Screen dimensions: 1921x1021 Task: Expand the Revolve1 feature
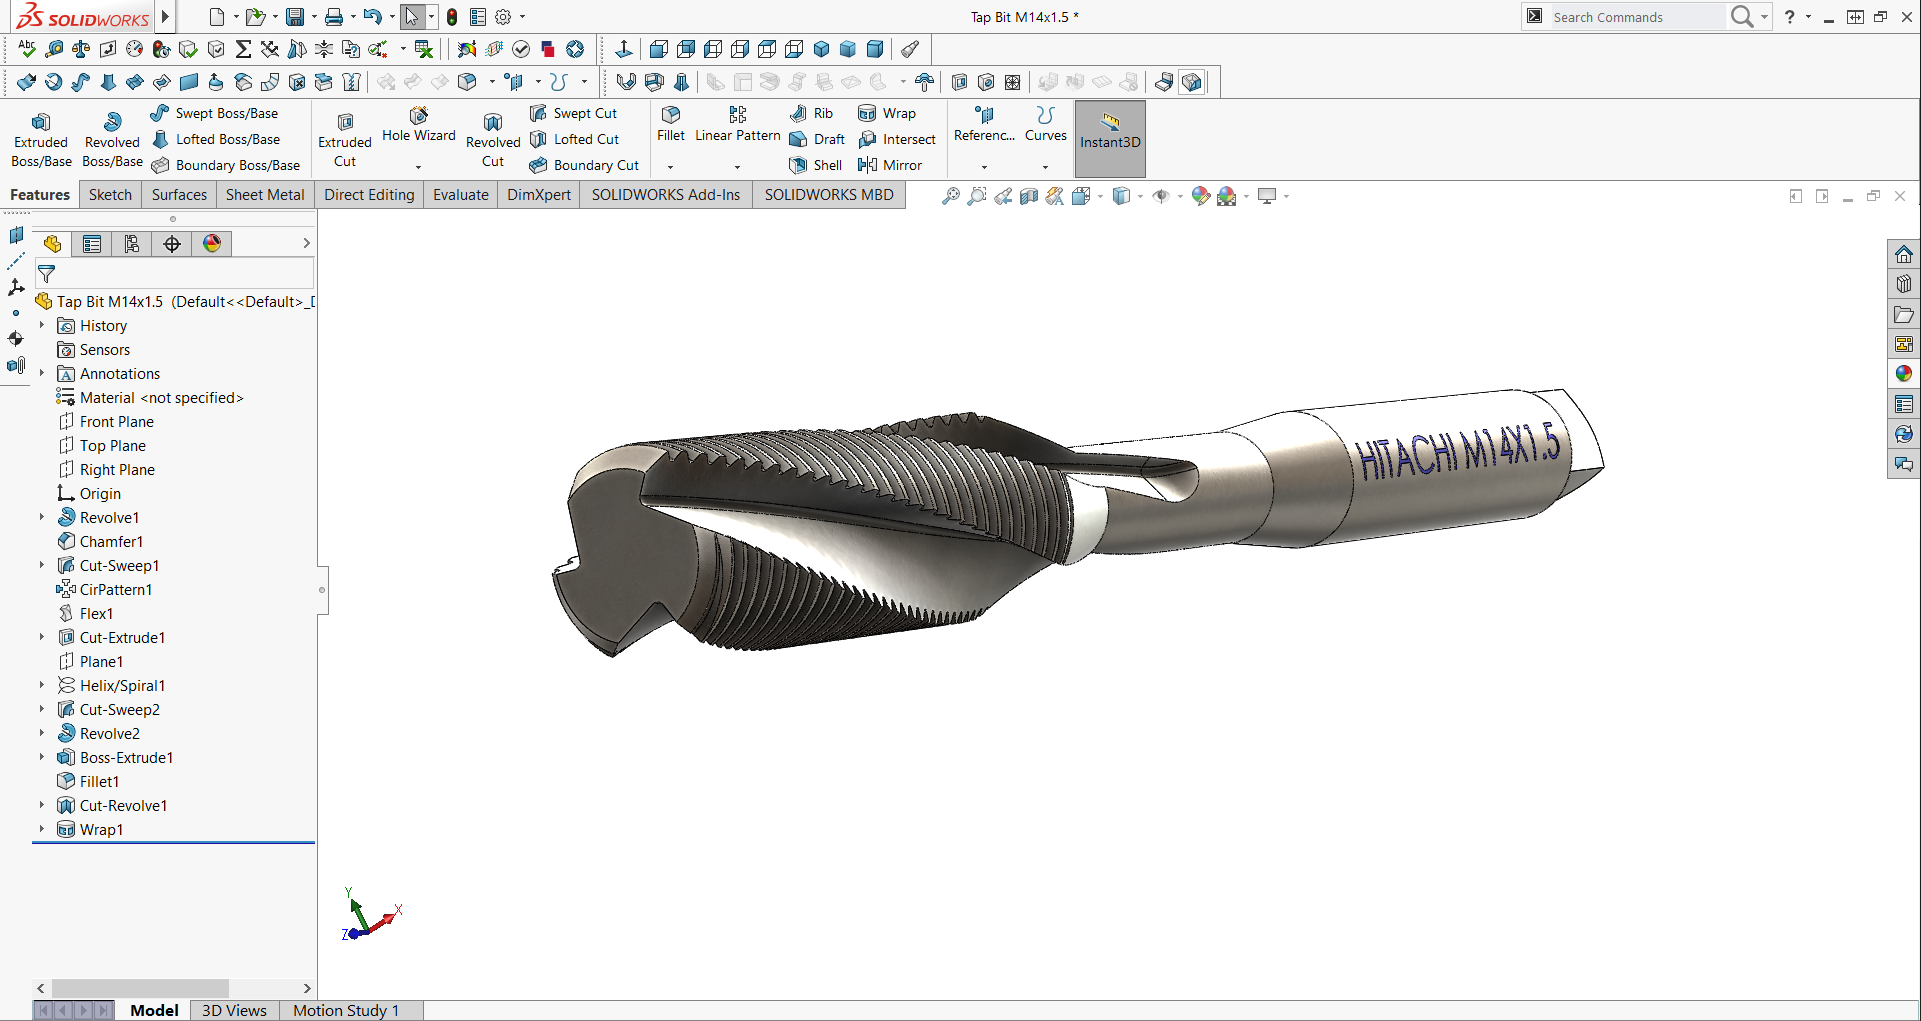[x=42, y=517]
